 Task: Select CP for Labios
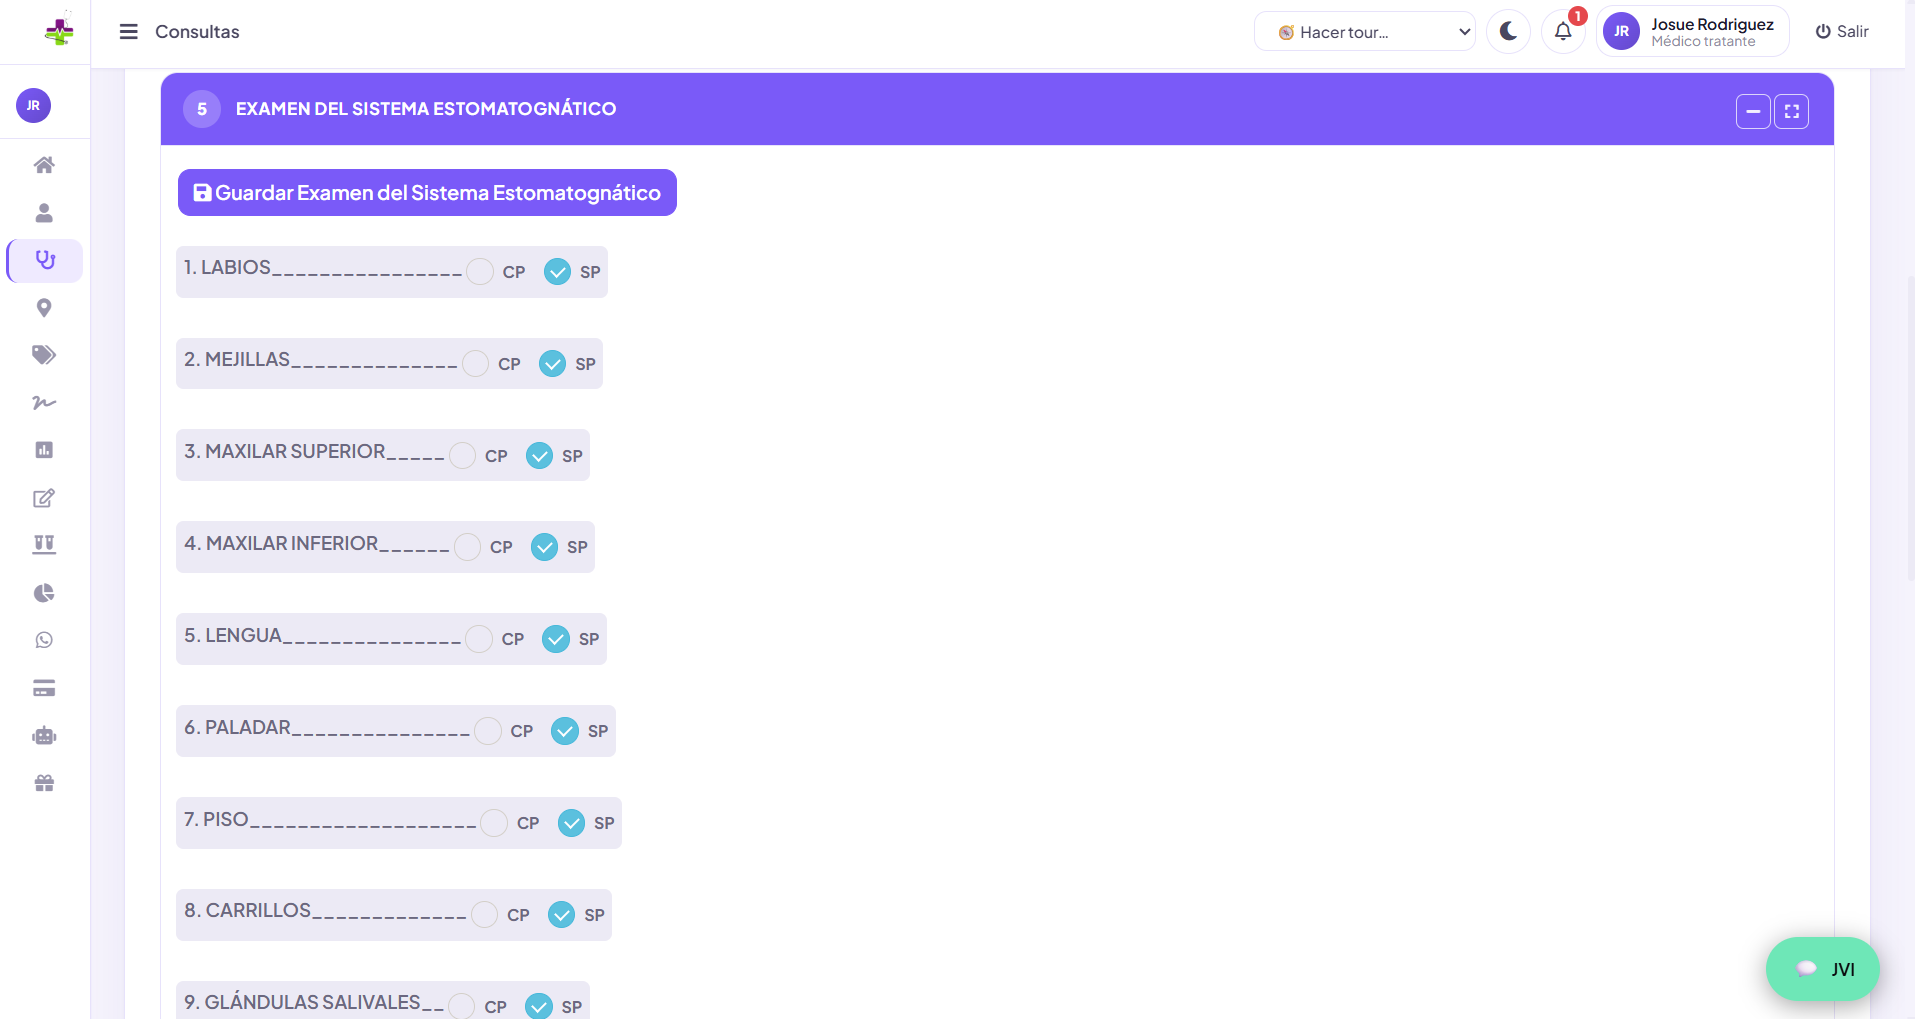(480, 272)
